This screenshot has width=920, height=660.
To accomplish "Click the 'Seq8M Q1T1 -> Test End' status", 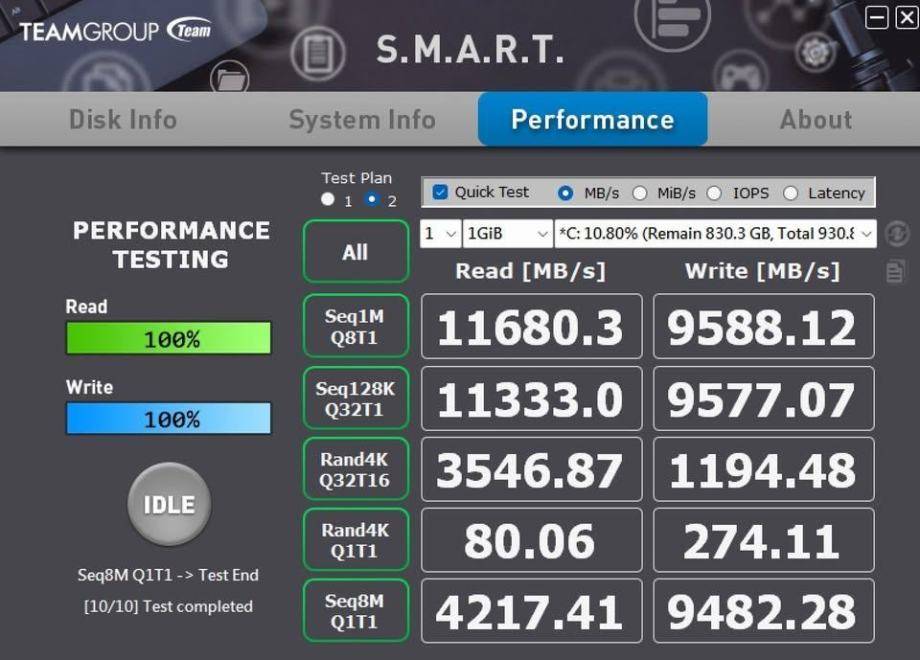I will click(168, 575).
